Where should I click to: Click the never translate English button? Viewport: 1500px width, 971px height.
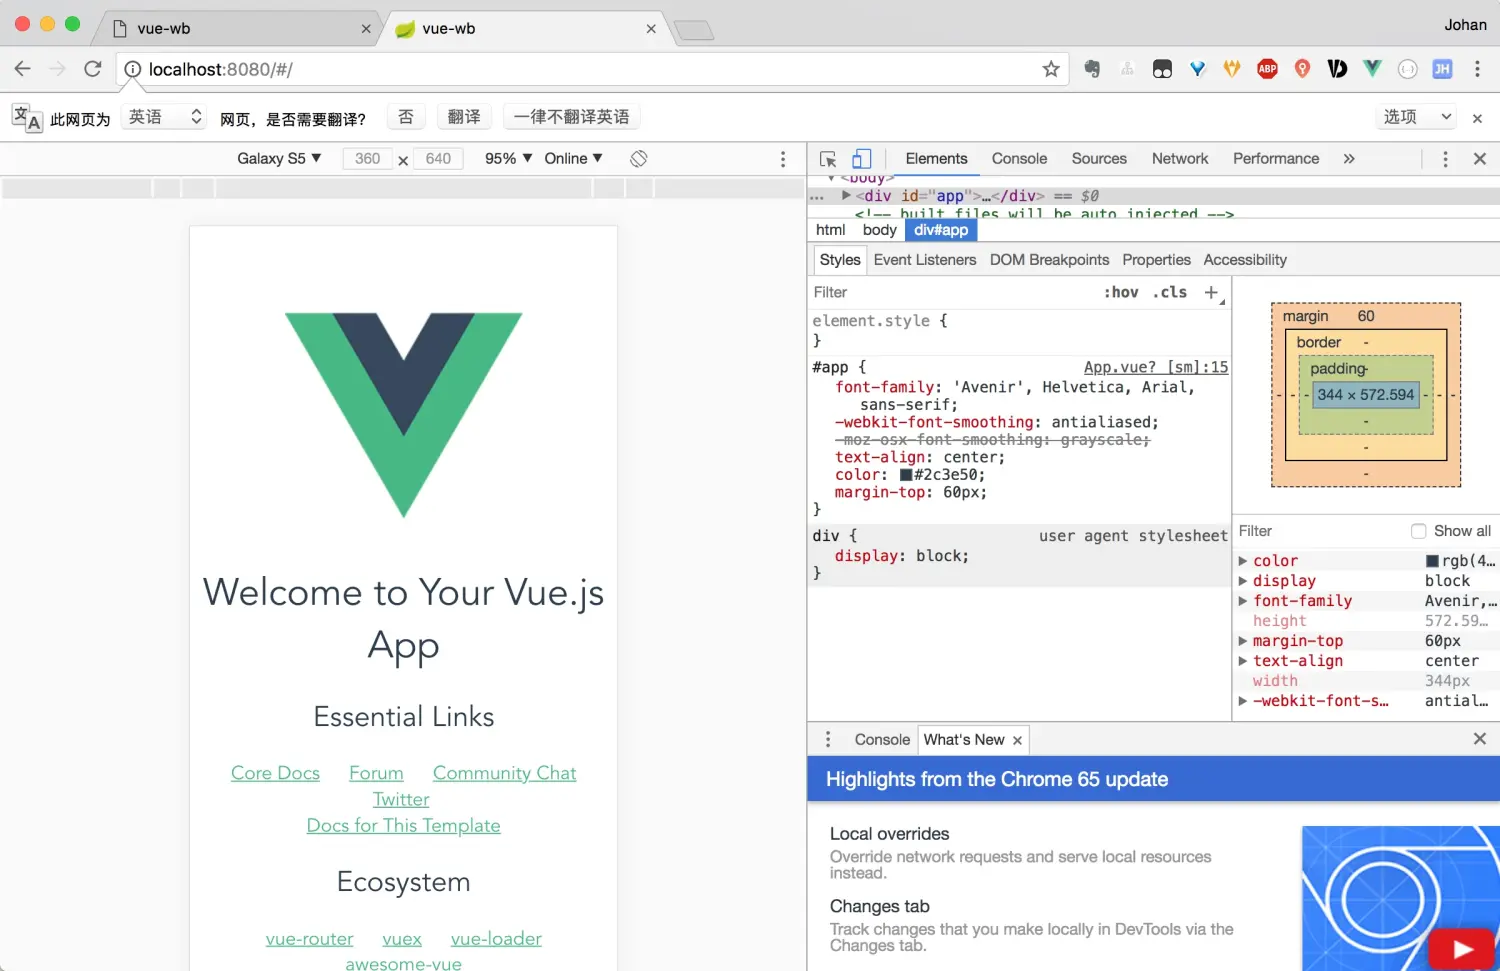pyautogui.click(x=572, y=117)
